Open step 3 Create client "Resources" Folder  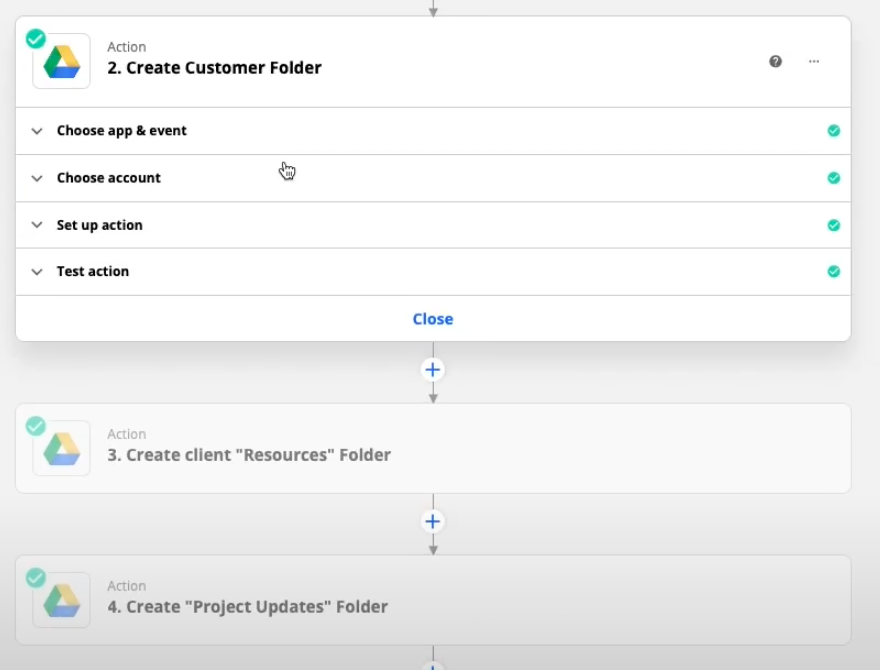249,455
